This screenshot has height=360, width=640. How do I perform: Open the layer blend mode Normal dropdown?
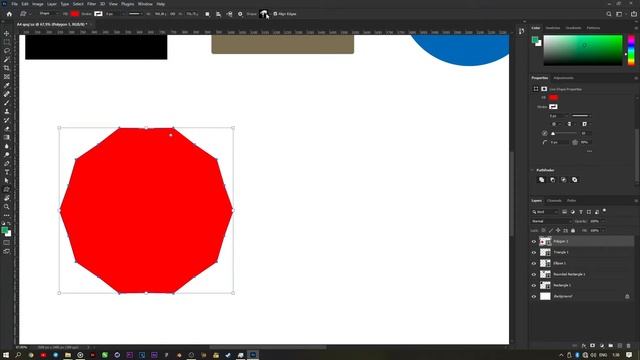tap(551, 221)
